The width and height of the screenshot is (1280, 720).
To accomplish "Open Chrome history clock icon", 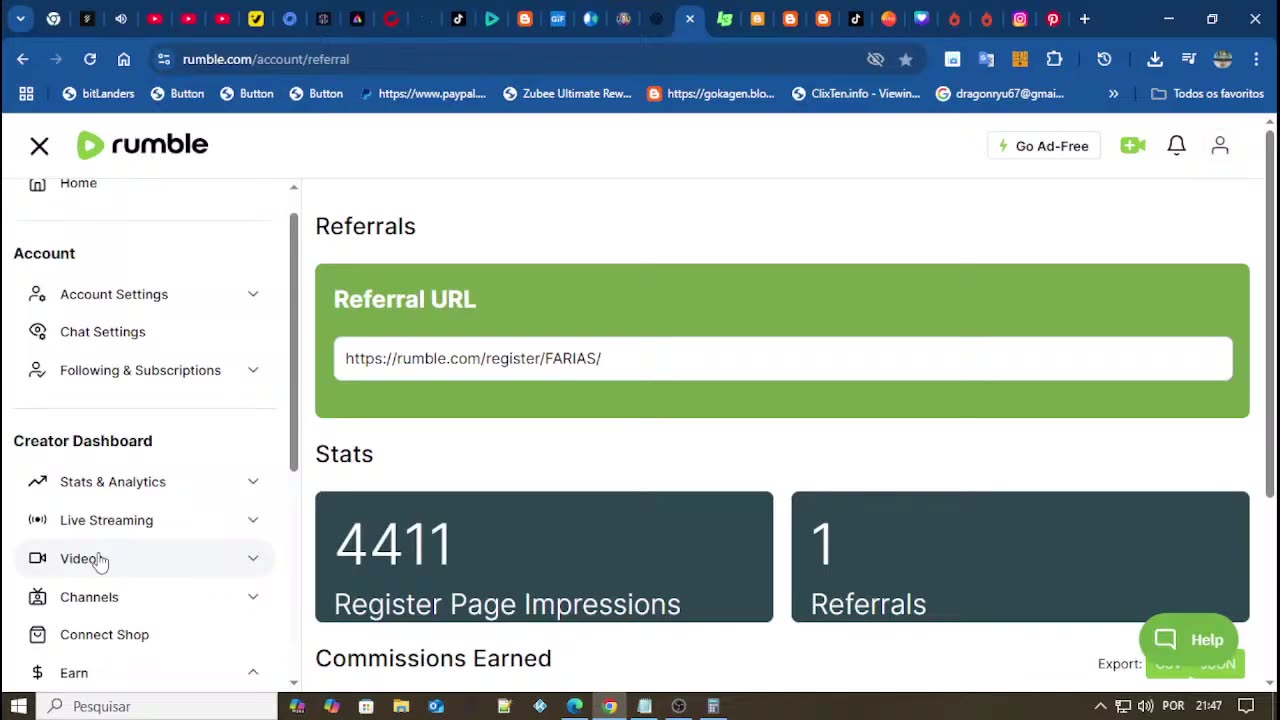I will tap(1104, 59).
